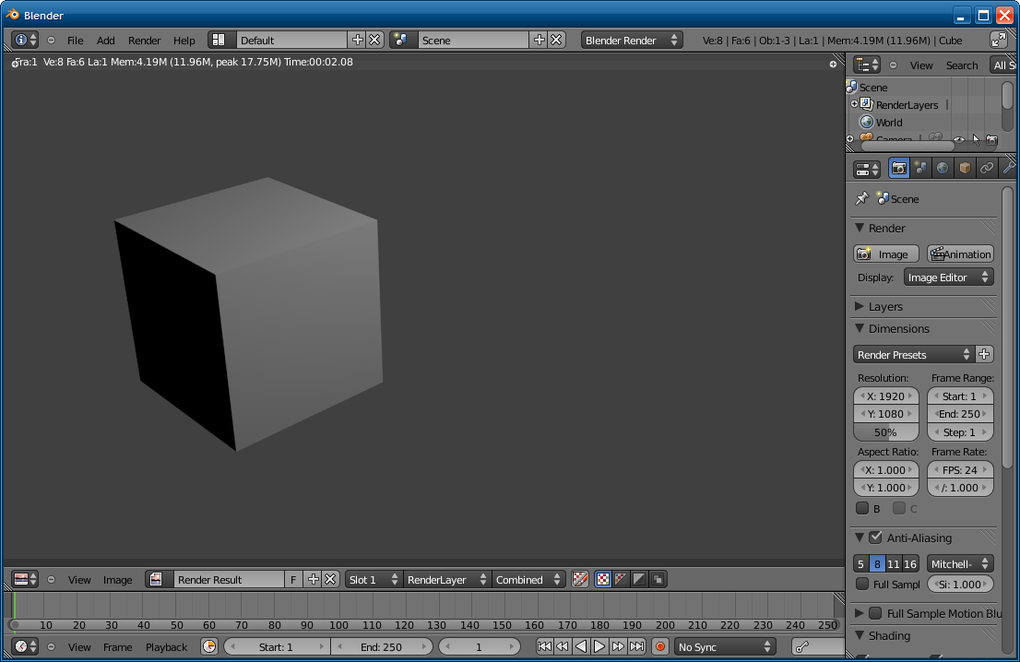This screenshot has height=662, width=1020.
Task: Click the Image render button
Action: click(885, 254)
